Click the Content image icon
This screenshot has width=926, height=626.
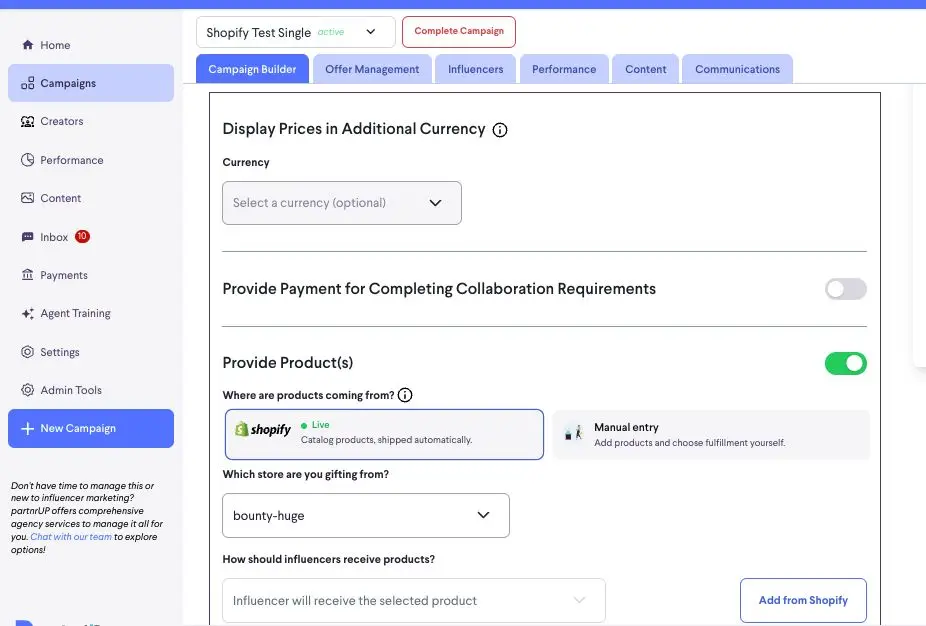27,198
